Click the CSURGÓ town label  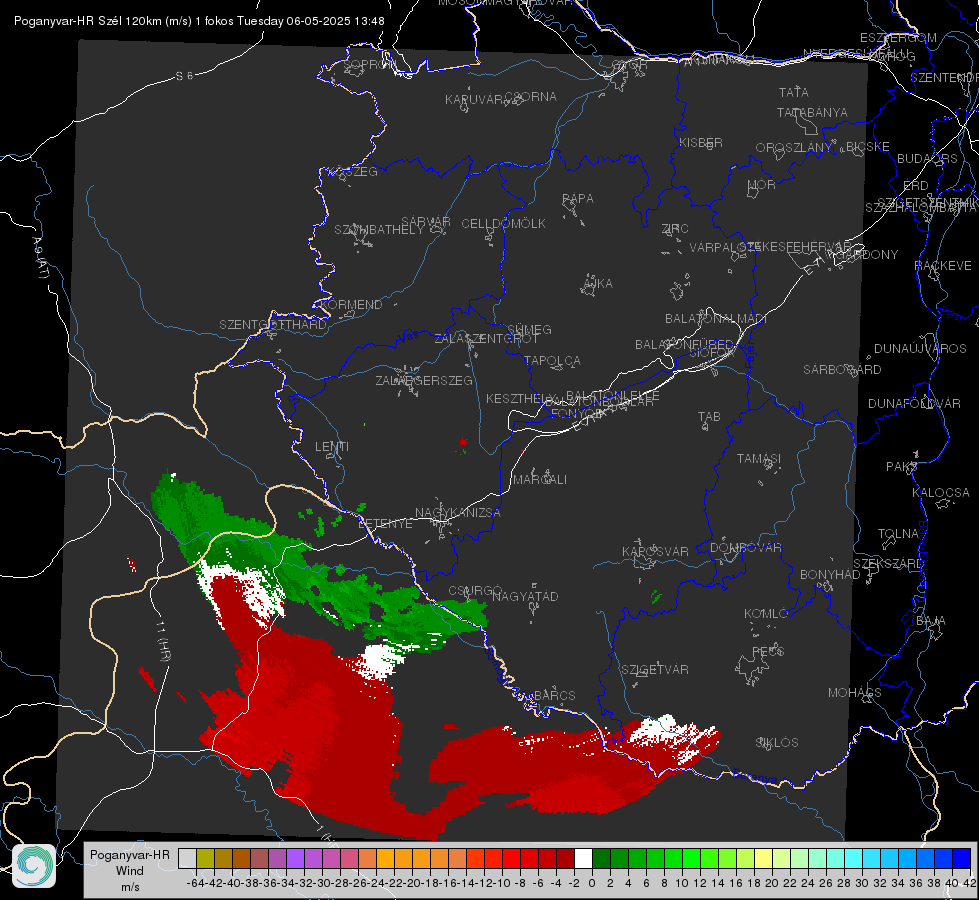pyautogui.click(x=475, y=591)
